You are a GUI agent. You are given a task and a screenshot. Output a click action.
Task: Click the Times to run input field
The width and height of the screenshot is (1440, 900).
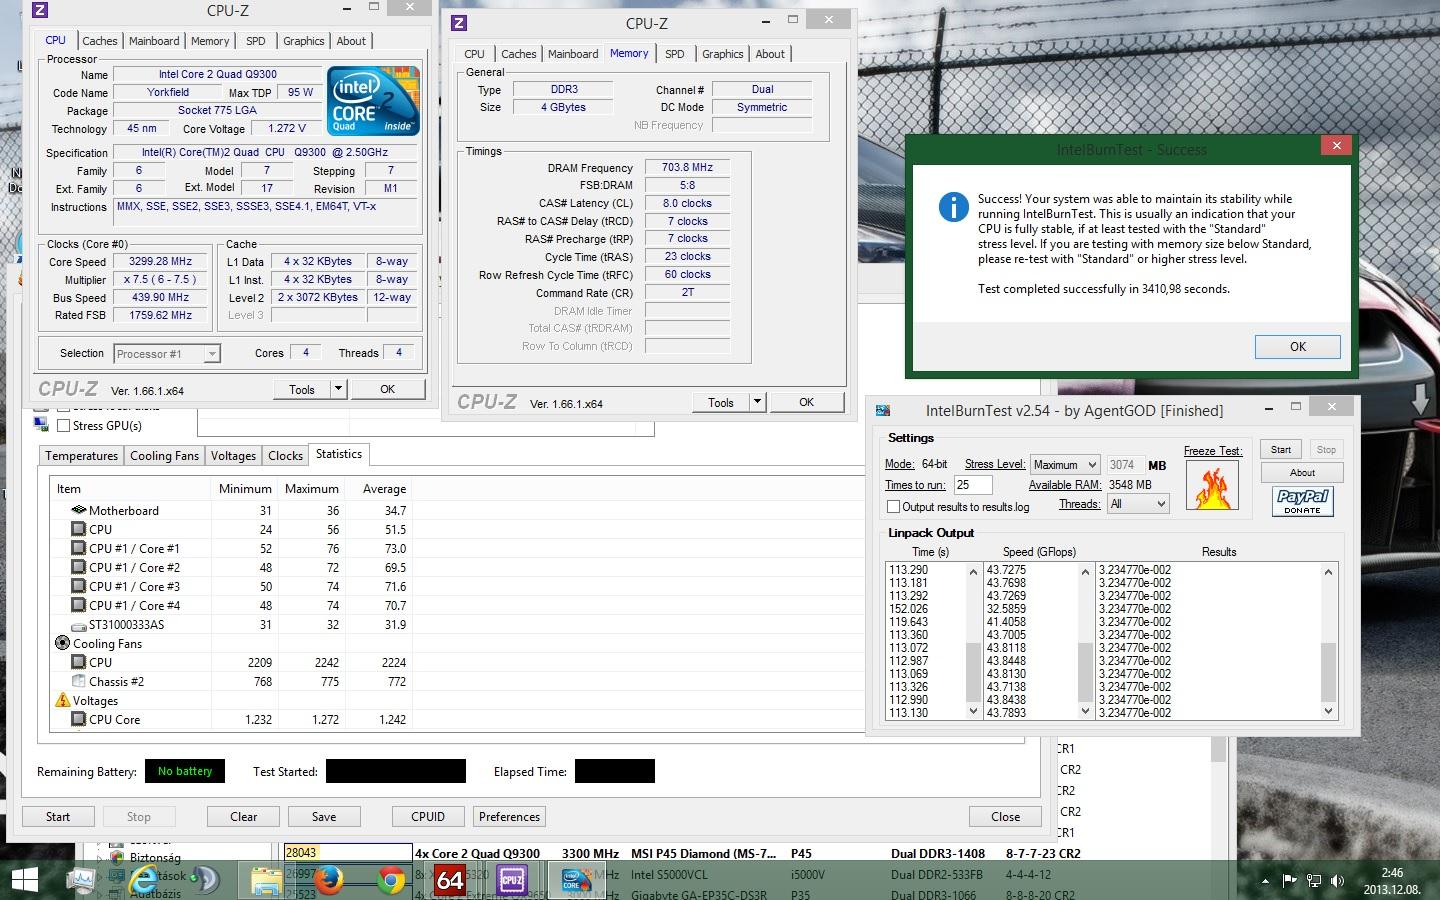(973, 485)
